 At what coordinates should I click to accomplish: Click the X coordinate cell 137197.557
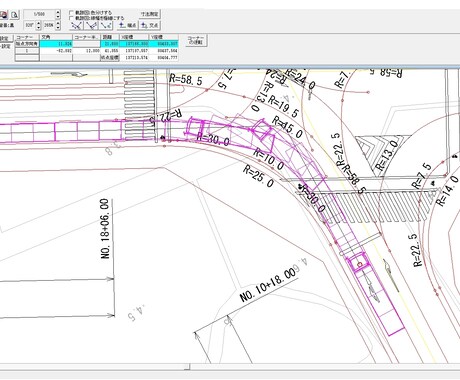coord(134,51)
